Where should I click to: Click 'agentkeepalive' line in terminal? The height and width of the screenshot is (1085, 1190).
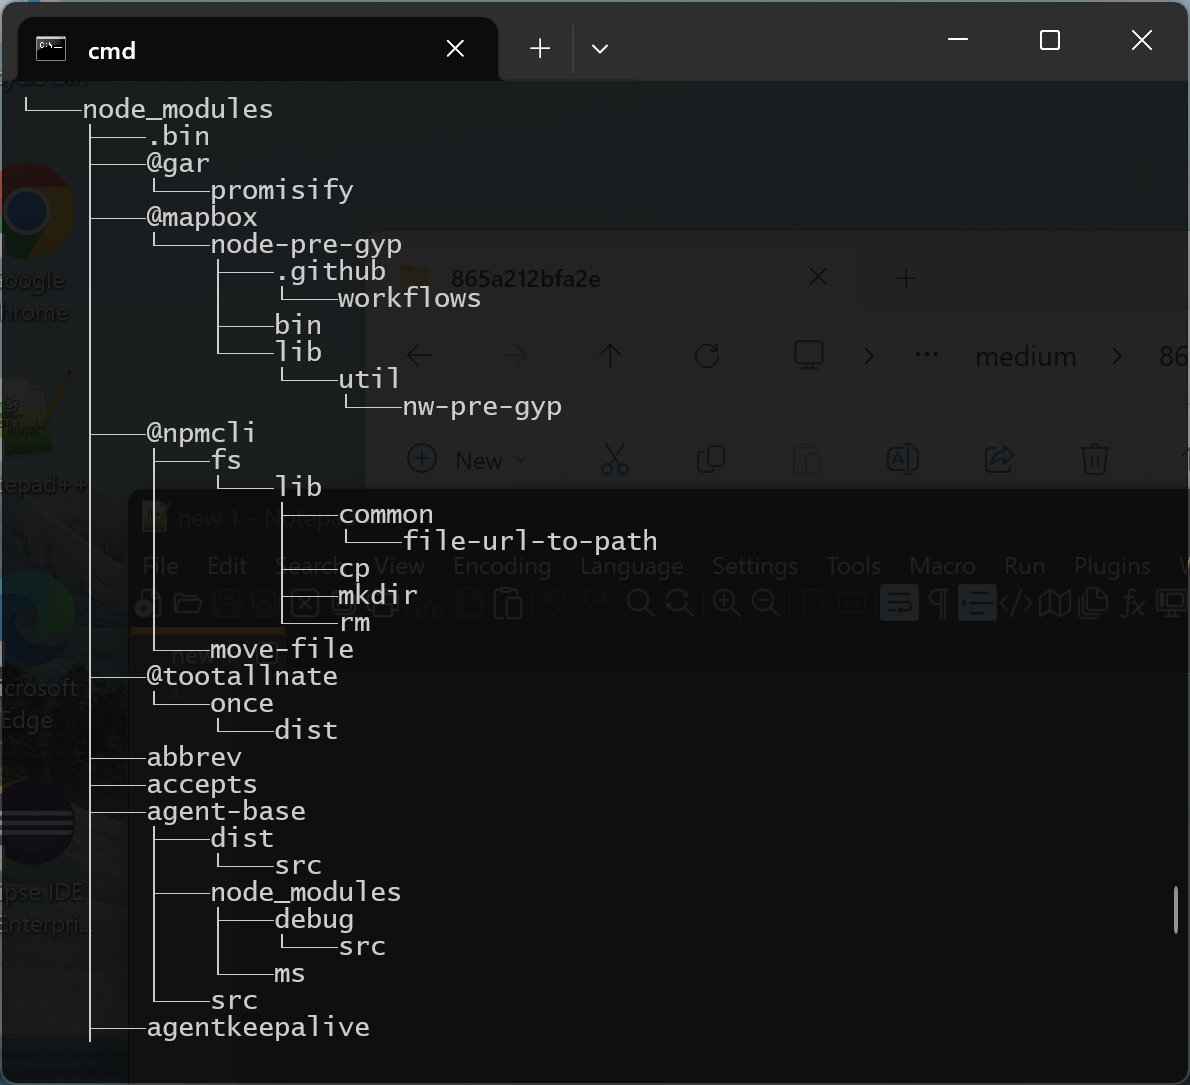click(258, 1027)
